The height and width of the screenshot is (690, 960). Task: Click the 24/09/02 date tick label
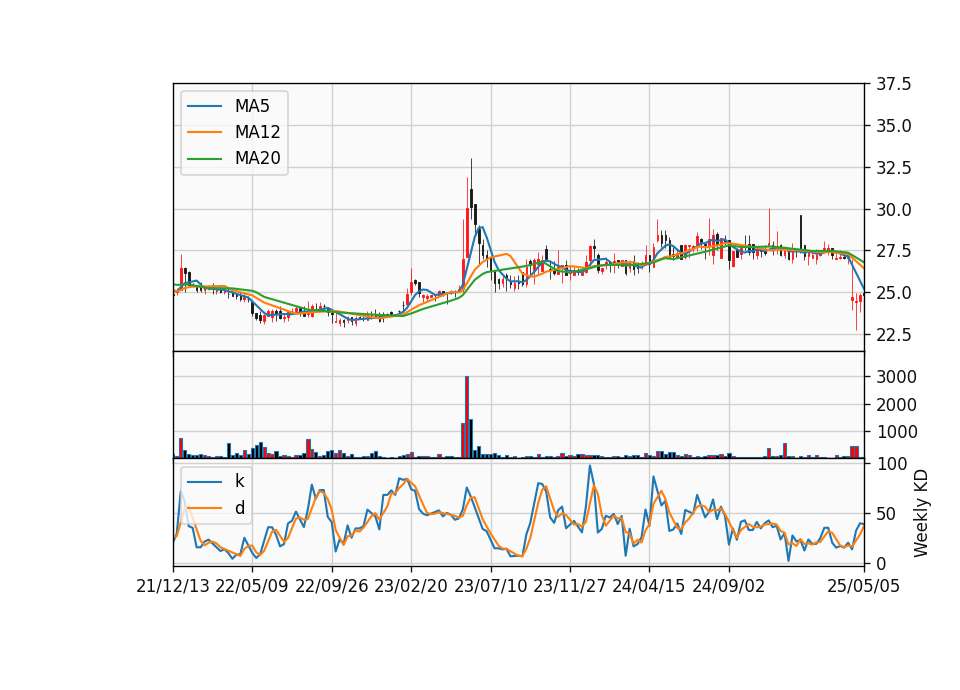point(729,586)
